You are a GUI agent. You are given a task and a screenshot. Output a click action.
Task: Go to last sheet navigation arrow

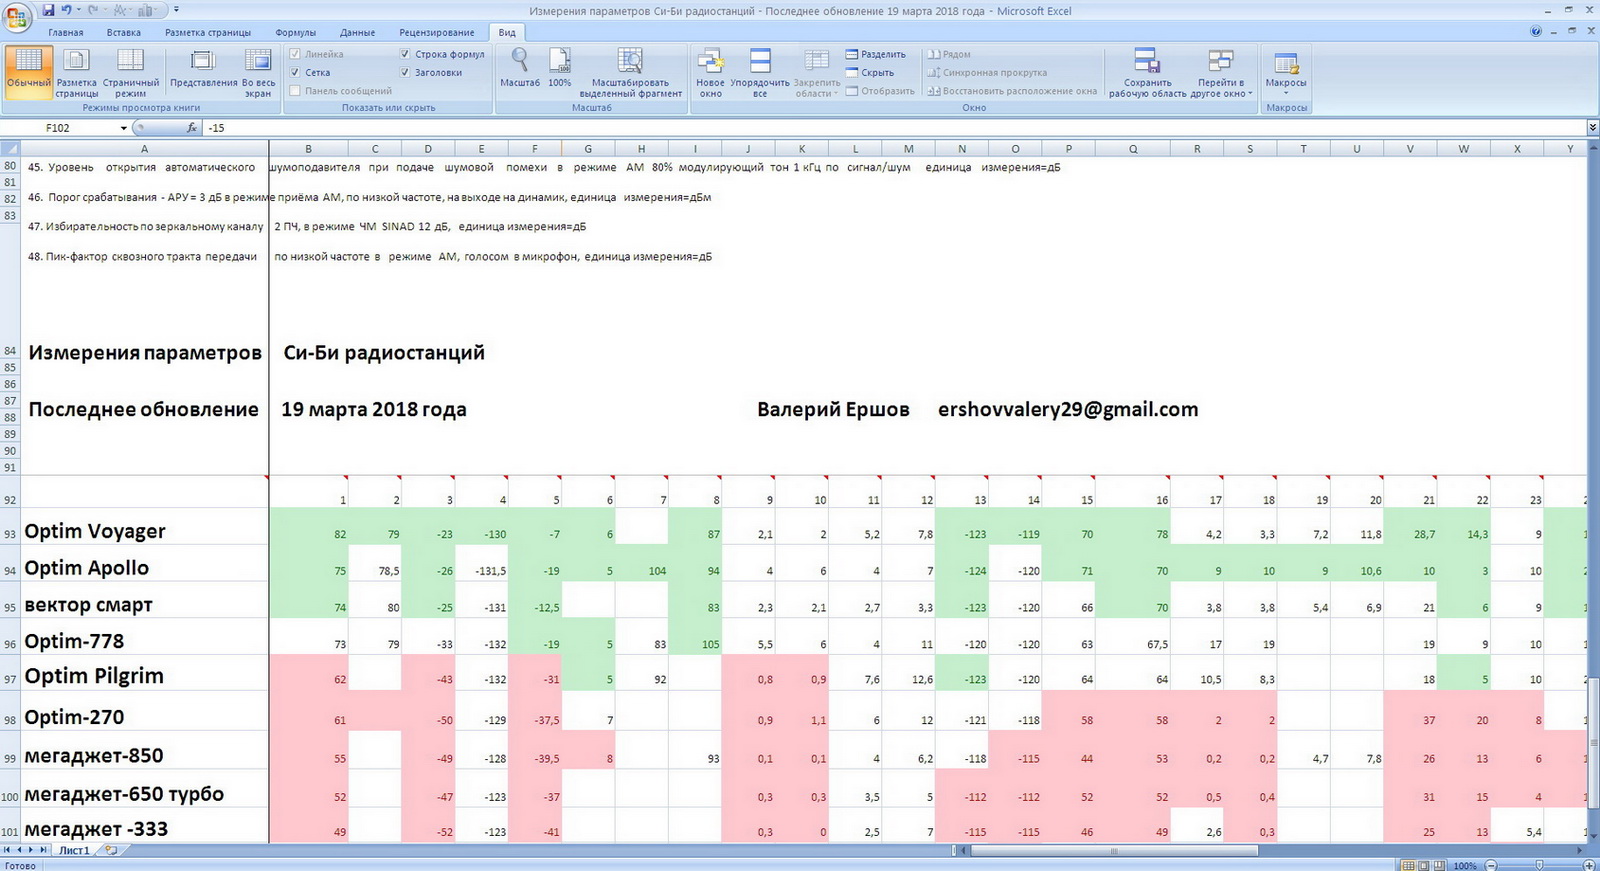pyautogui.click(x=44, y=850)
